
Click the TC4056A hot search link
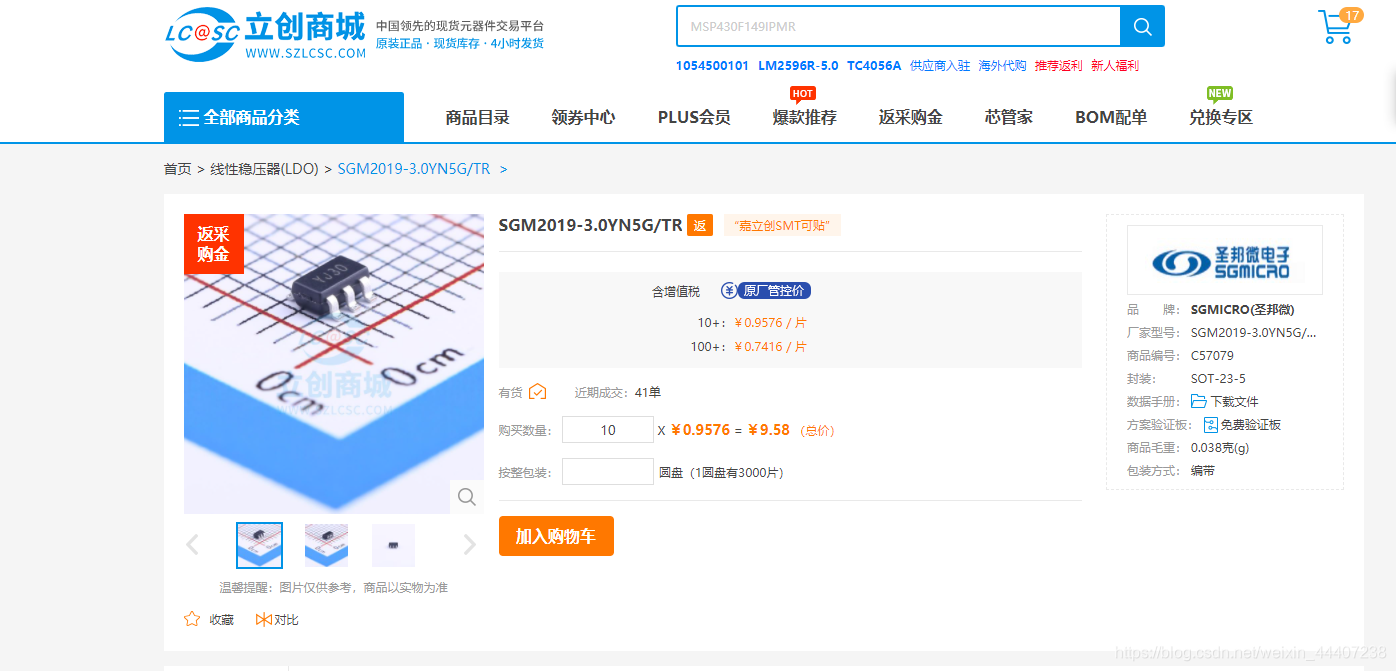(874, 66)
